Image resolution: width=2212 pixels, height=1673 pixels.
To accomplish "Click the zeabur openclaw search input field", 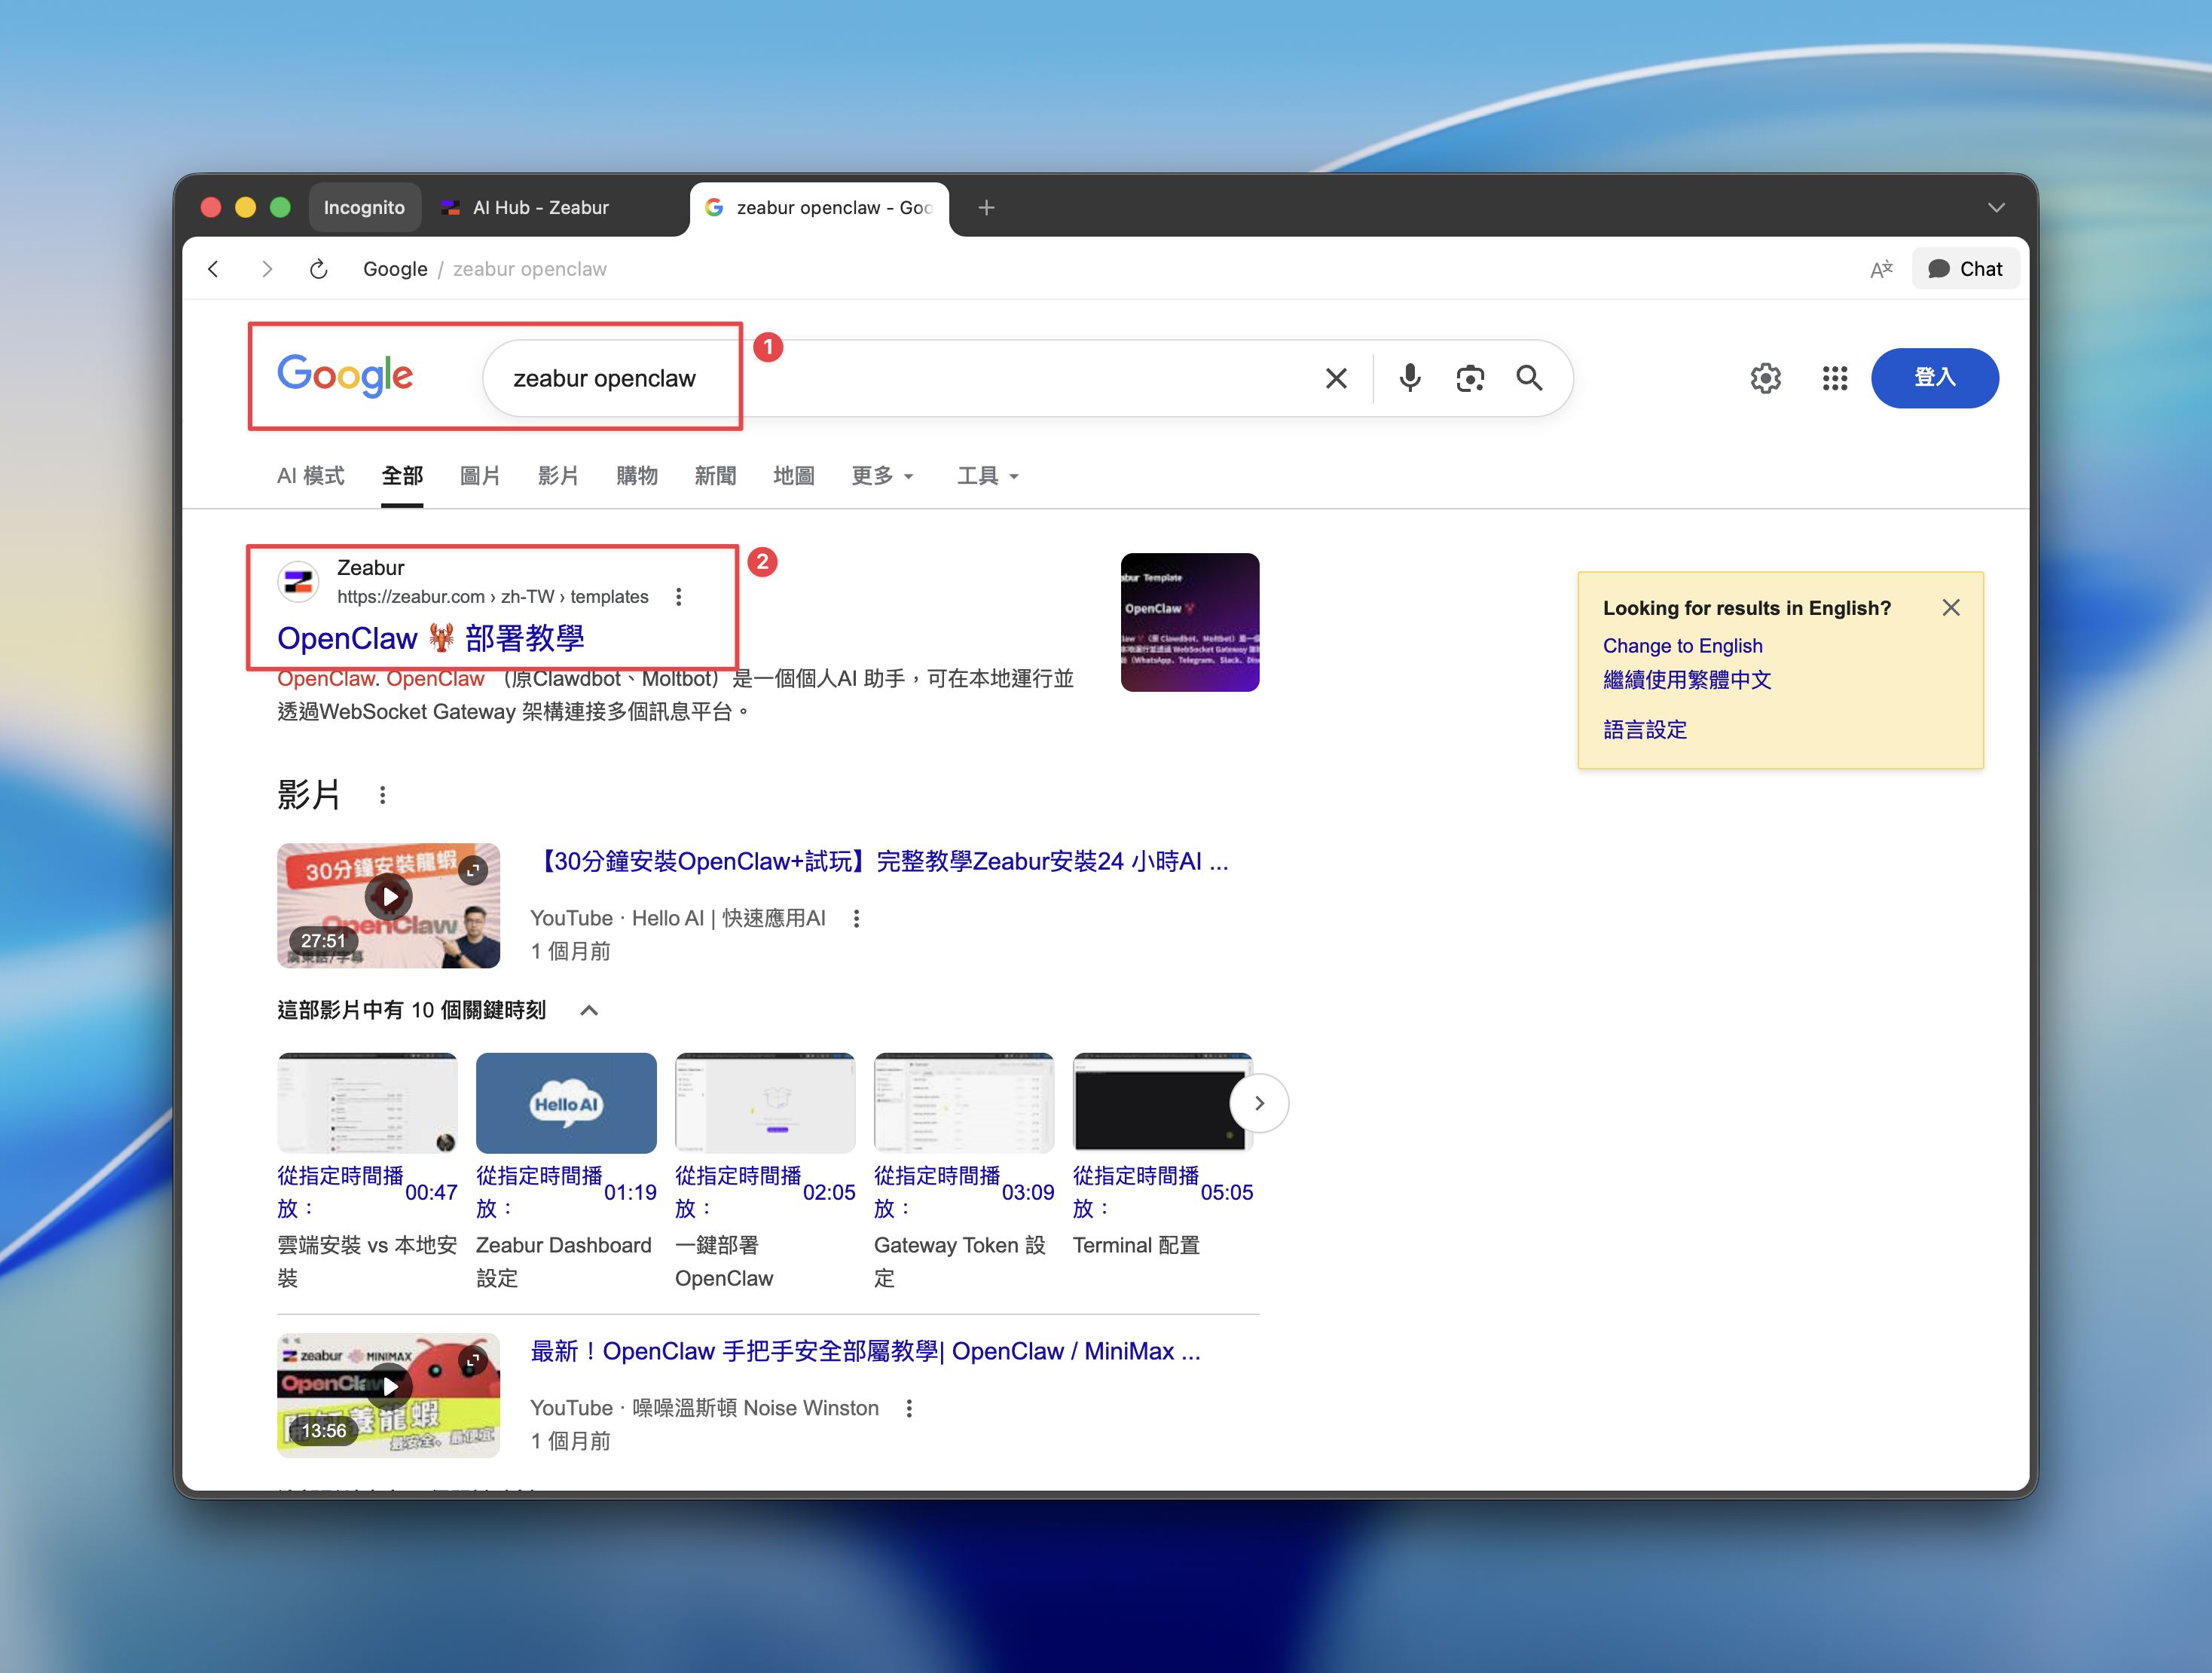I will [x=900, y=378].
